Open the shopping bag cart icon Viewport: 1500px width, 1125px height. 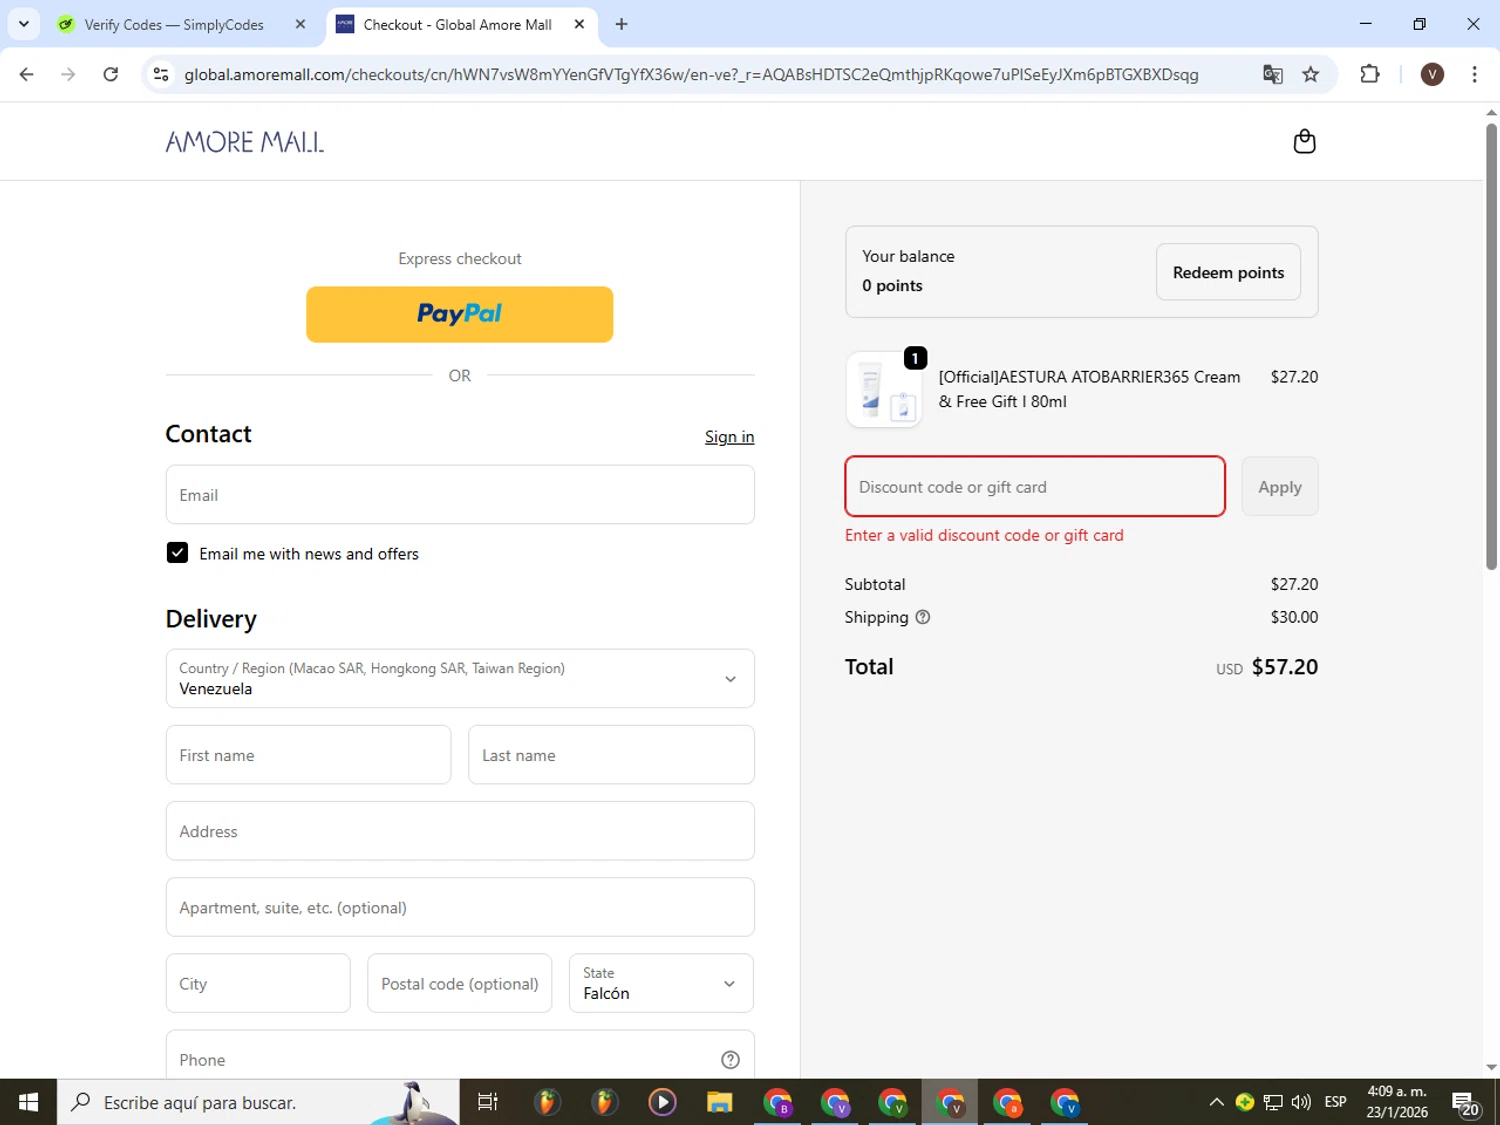1304,141
